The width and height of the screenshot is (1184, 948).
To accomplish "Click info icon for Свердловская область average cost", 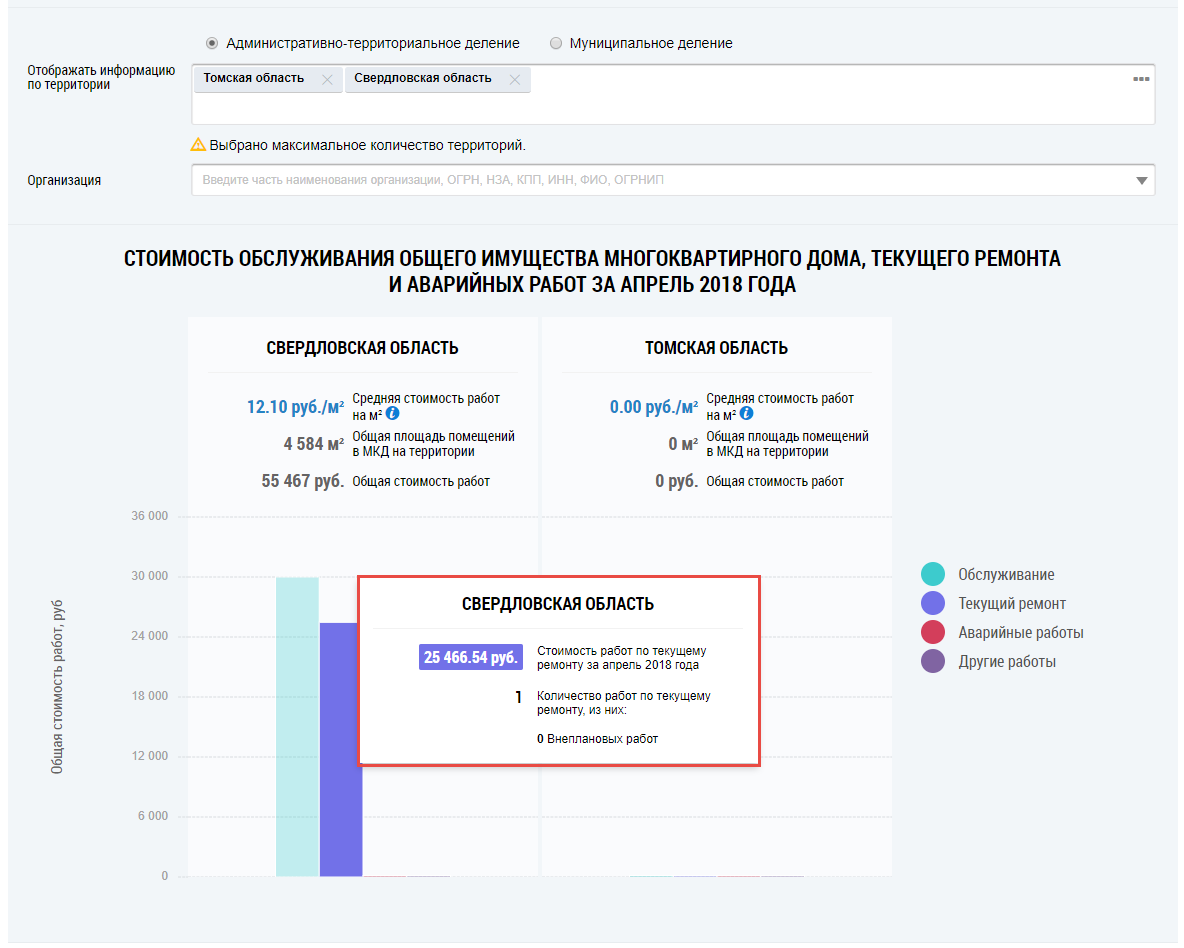I will click(393, 413).
